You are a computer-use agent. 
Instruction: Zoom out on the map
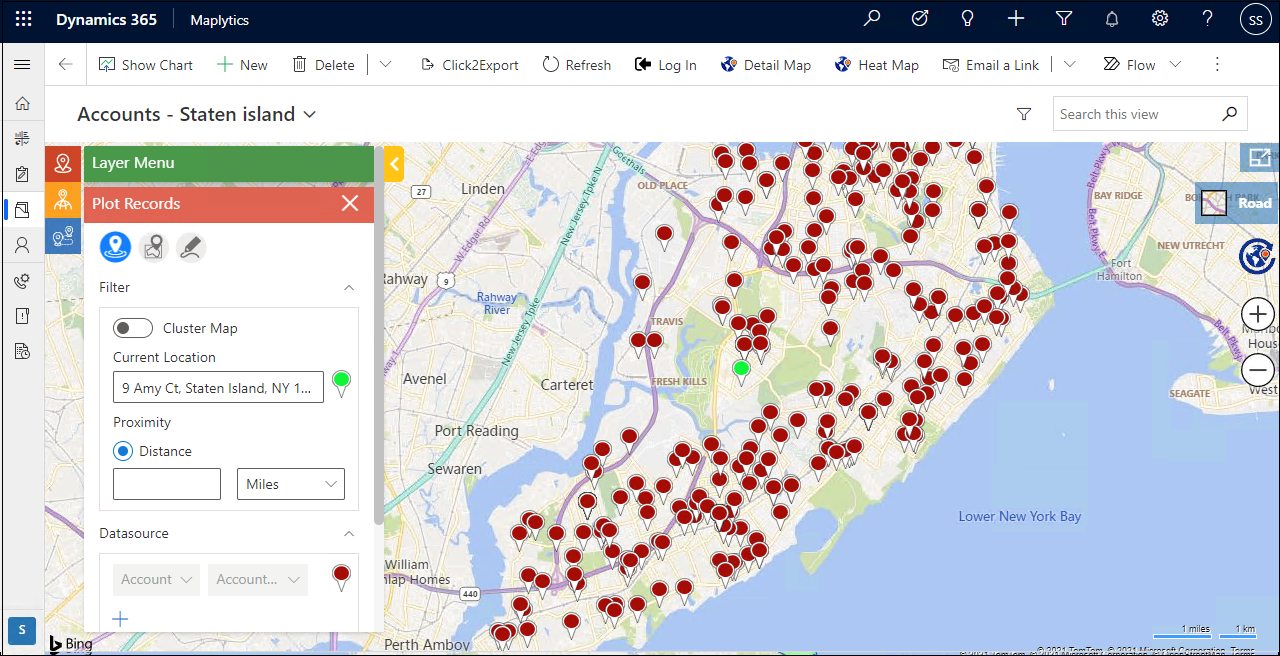click(x=1257, y=370)
